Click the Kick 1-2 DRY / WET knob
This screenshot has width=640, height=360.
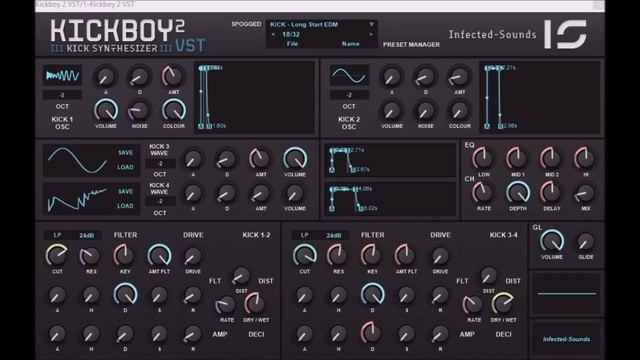pyautogui.click(x=255, y=304)
